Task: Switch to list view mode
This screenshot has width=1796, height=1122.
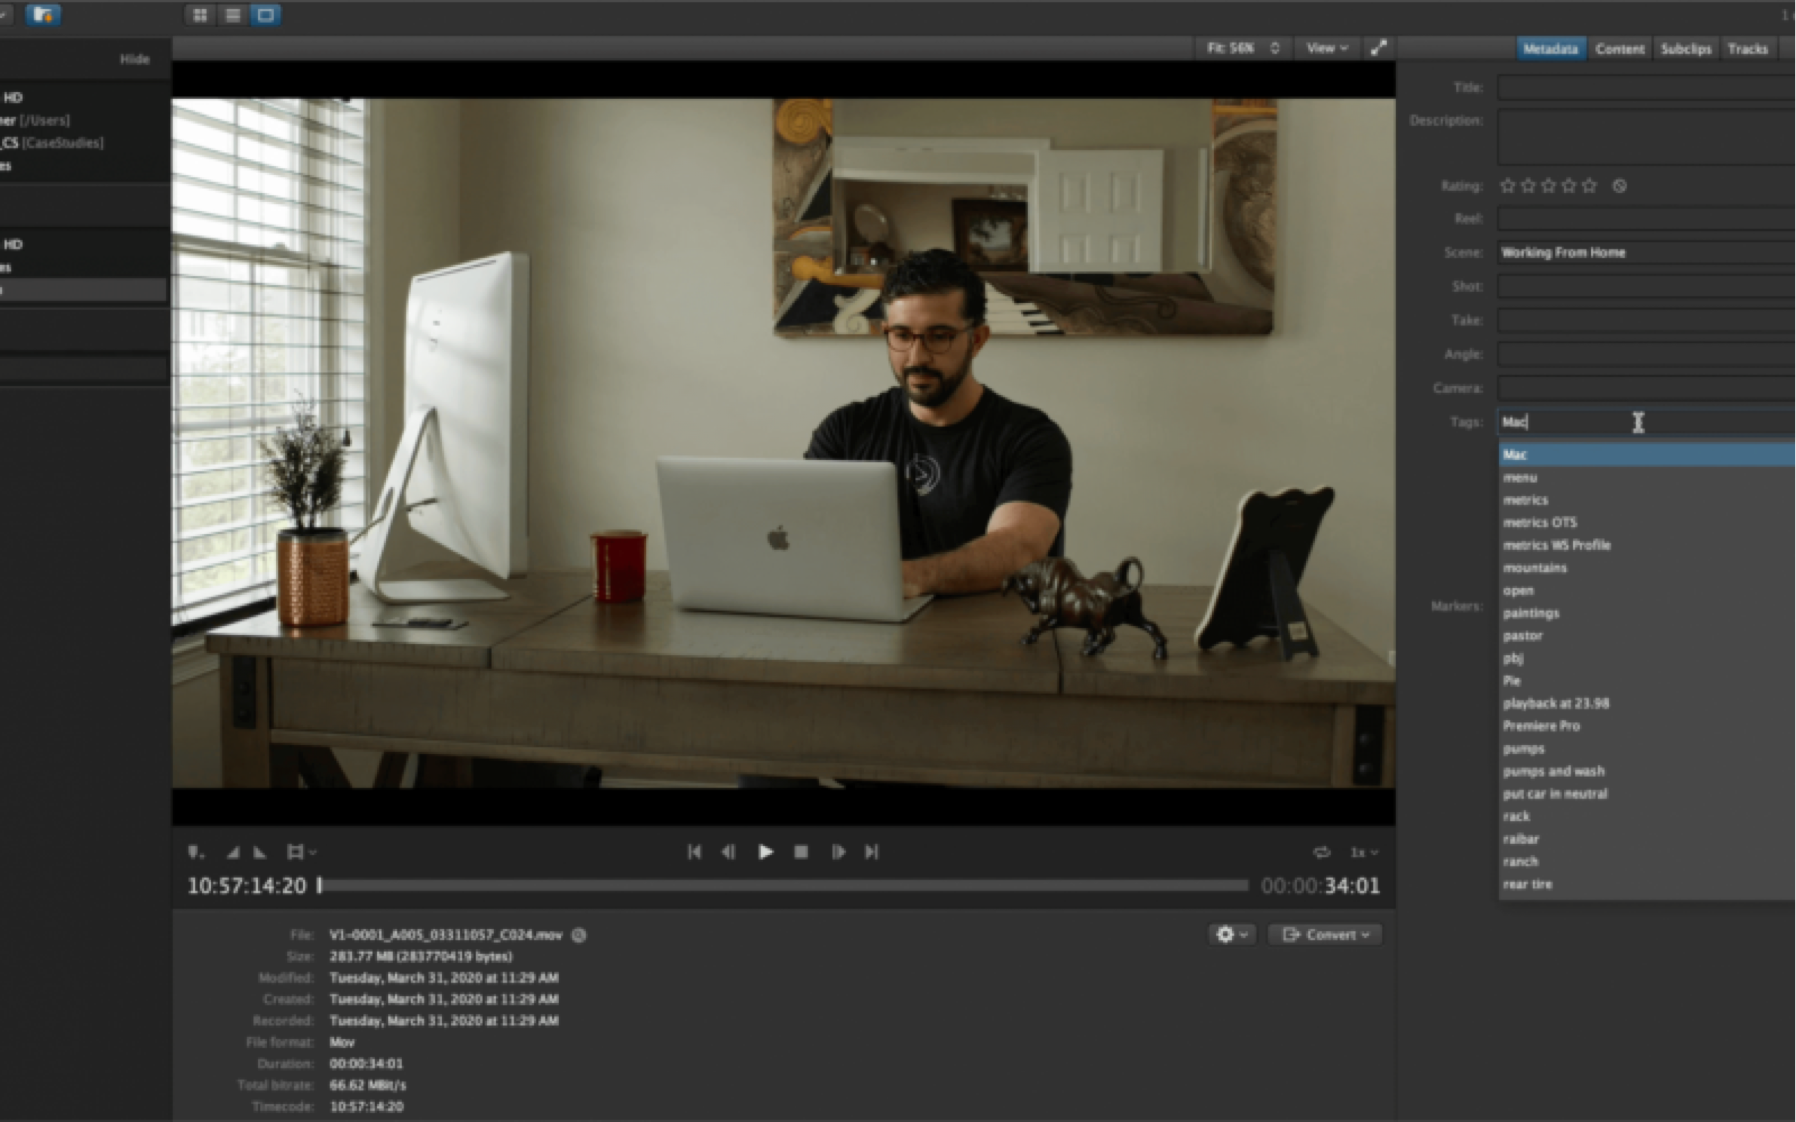Action: [x=233, y=15]
